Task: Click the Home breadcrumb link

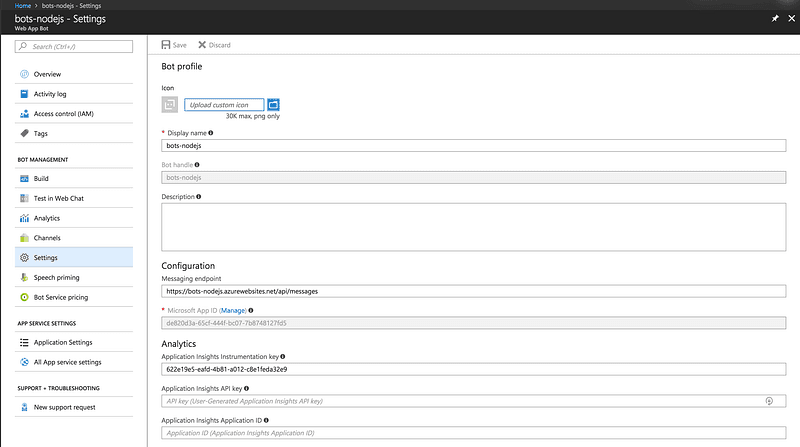Action: click(x=22, y=6)
